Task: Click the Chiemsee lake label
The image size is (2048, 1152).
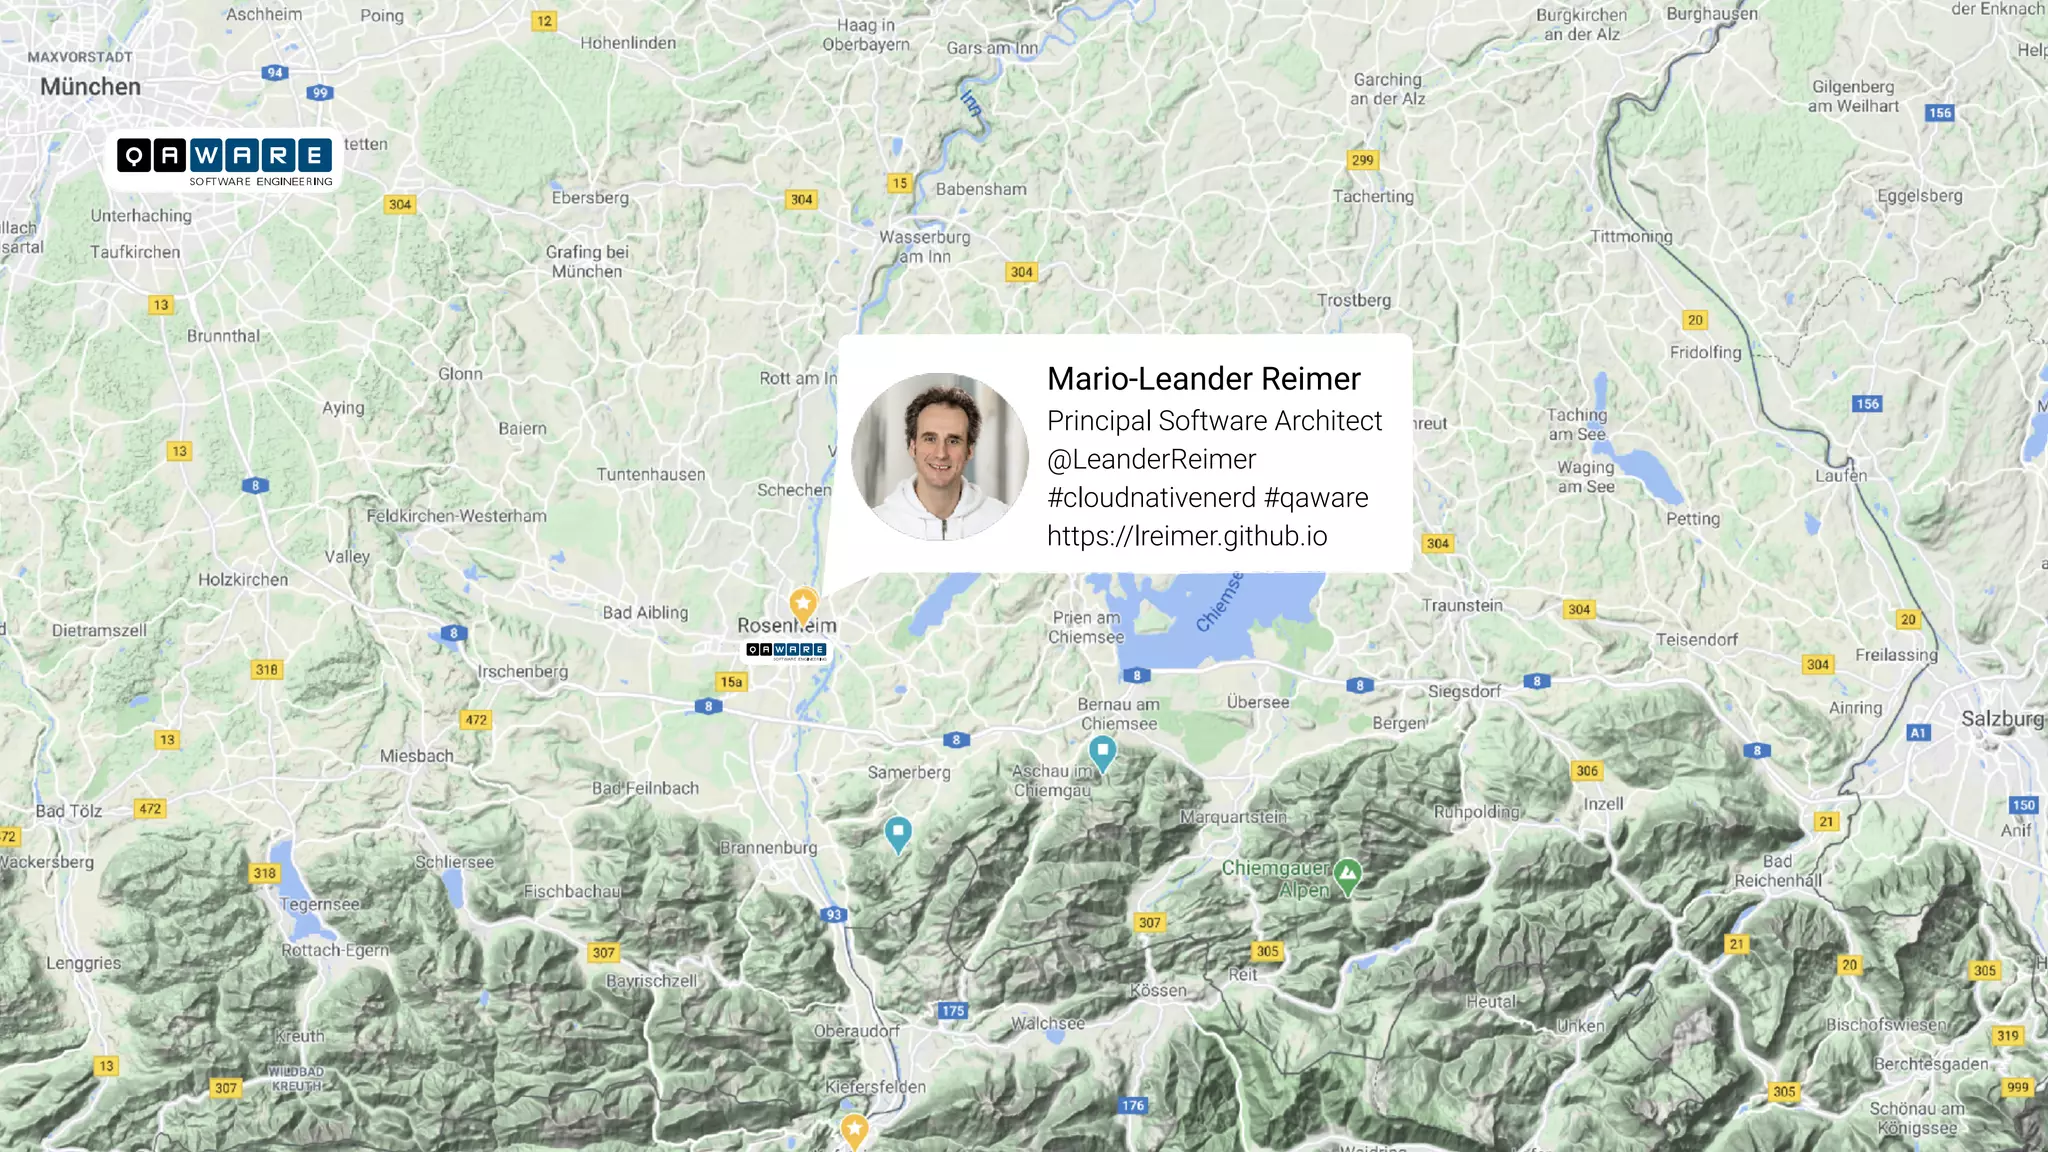Action: (1220, 602)
